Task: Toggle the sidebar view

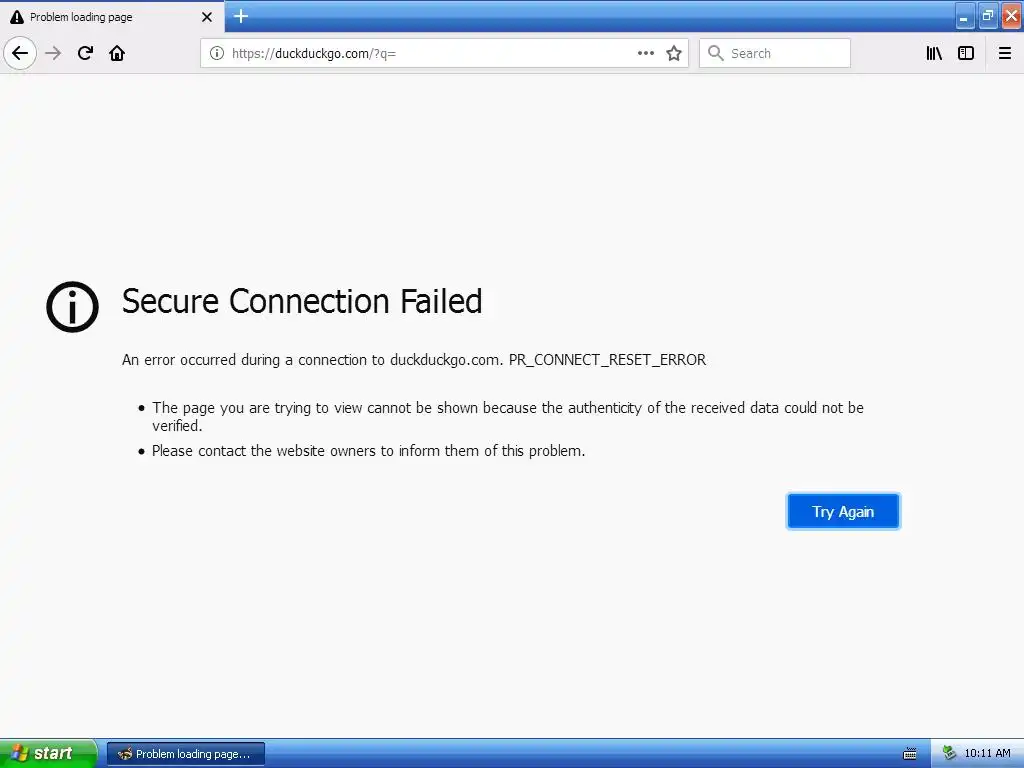Action: click(966, 53)
